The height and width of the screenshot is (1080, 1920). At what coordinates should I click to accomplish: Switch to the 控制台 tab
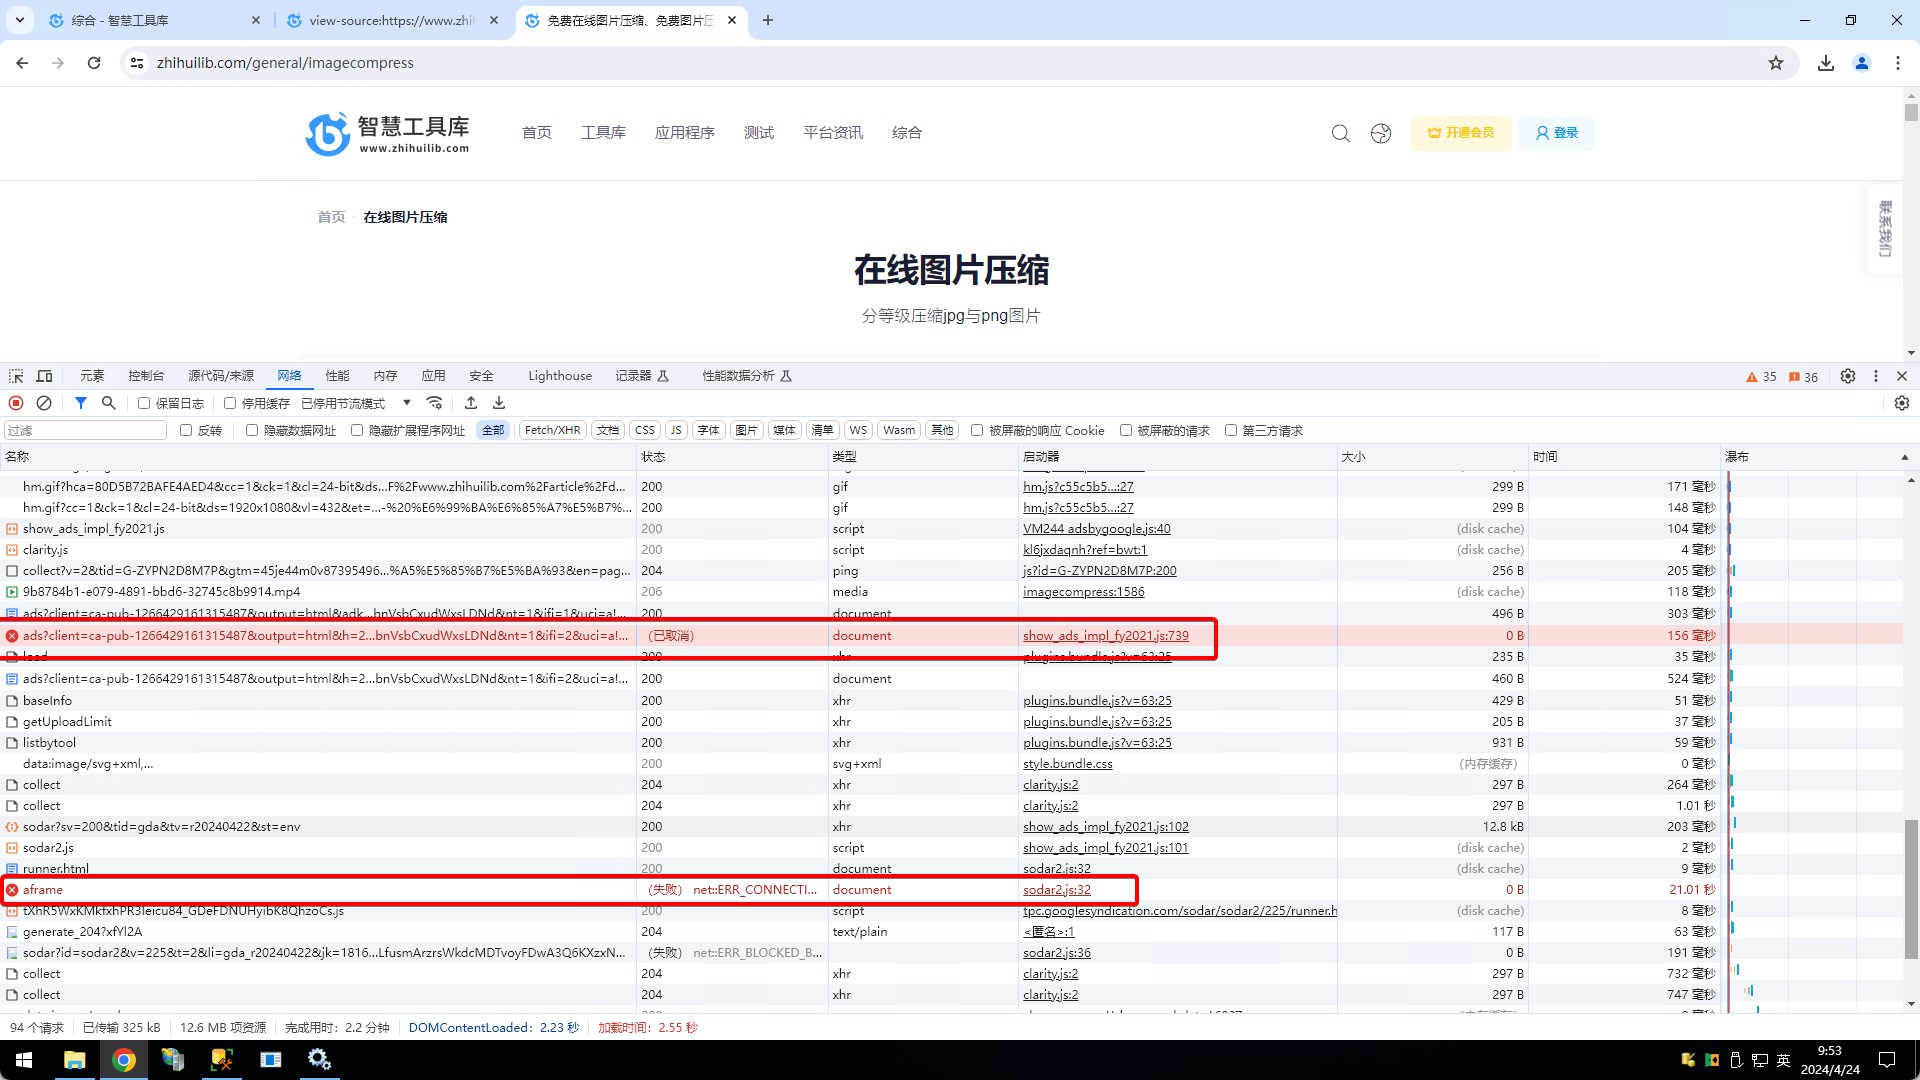(x=146, y=376)
